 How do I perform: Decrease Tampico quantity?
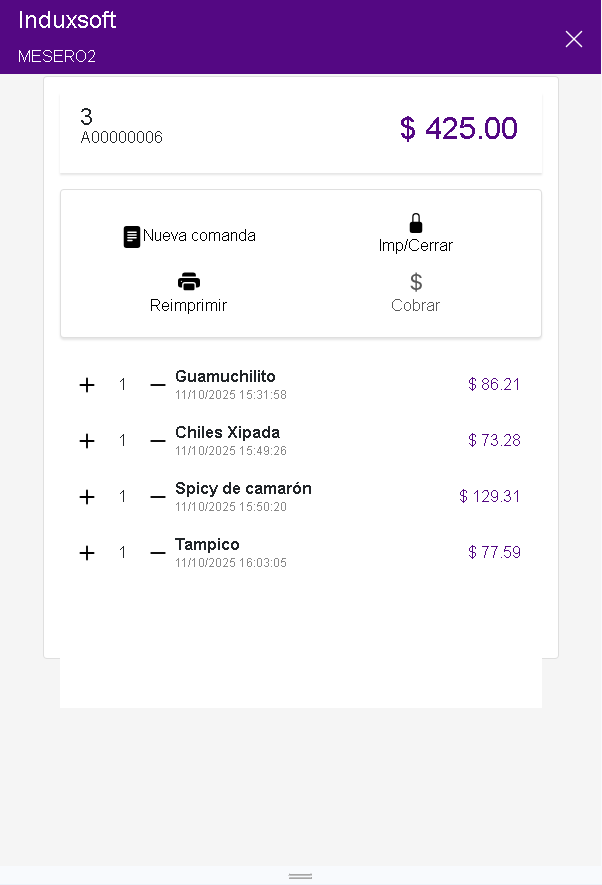click(157, 553)
